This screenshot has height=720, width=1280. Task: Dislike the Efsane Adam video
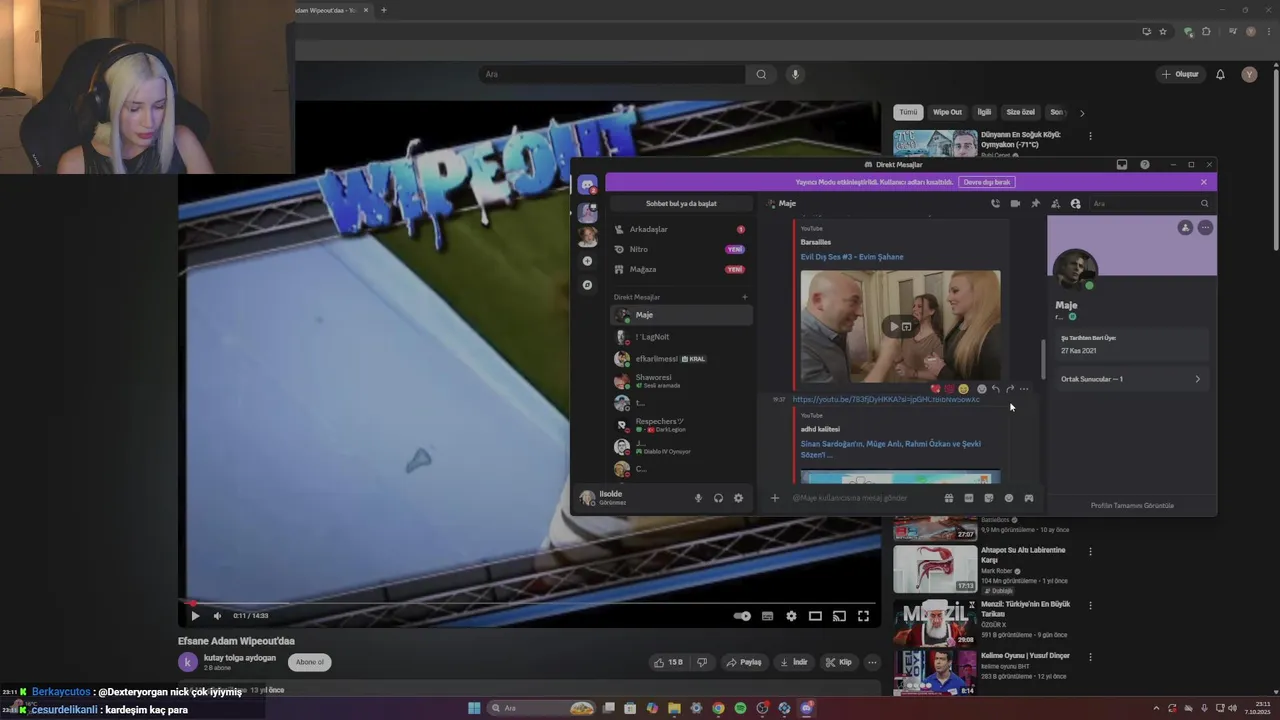(702, 662)
